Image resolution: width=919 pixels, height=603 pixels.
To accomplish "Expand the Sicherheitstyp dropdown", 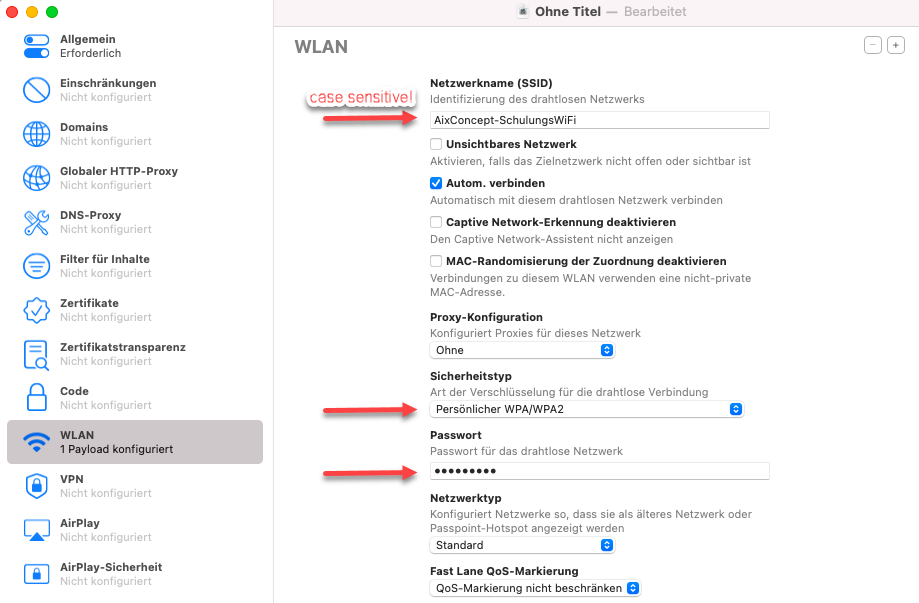I will click(x=587, y=409).
